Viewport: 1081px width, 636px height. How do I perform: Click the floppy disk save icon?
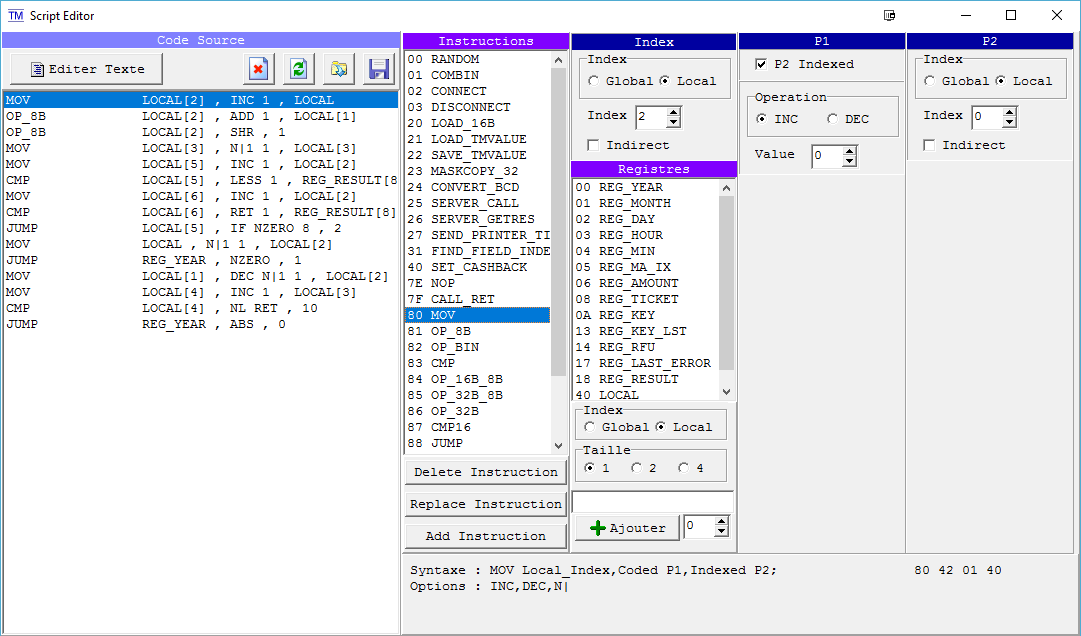379,69
